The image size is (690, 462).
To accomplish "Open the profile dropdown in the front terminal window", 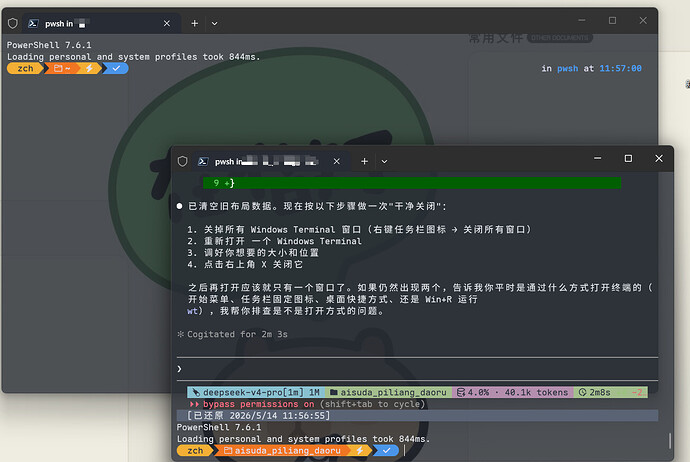I will coord(384,161).
